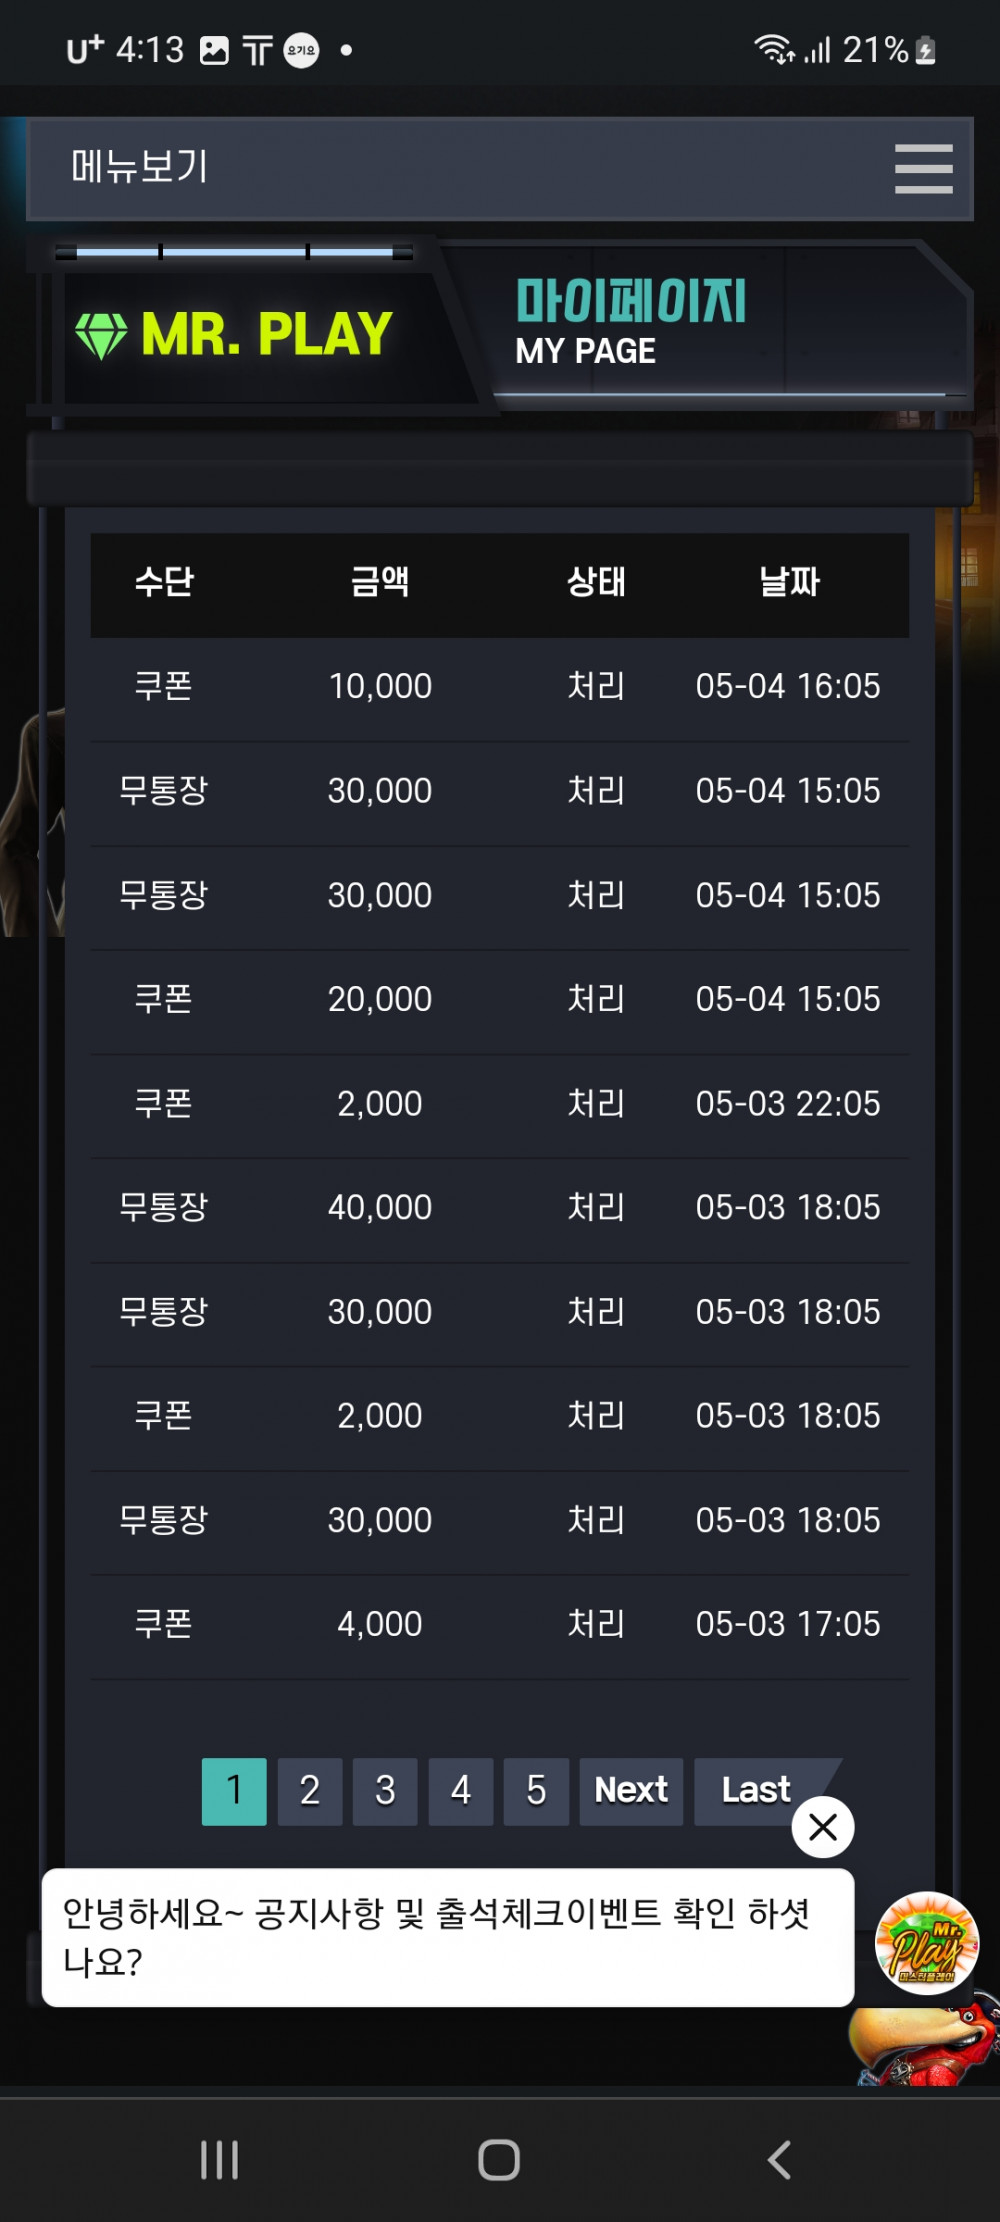This screenshot has height=2222, width=1000.
Task: Jump to the Last page
Action: click(757, 1791)
